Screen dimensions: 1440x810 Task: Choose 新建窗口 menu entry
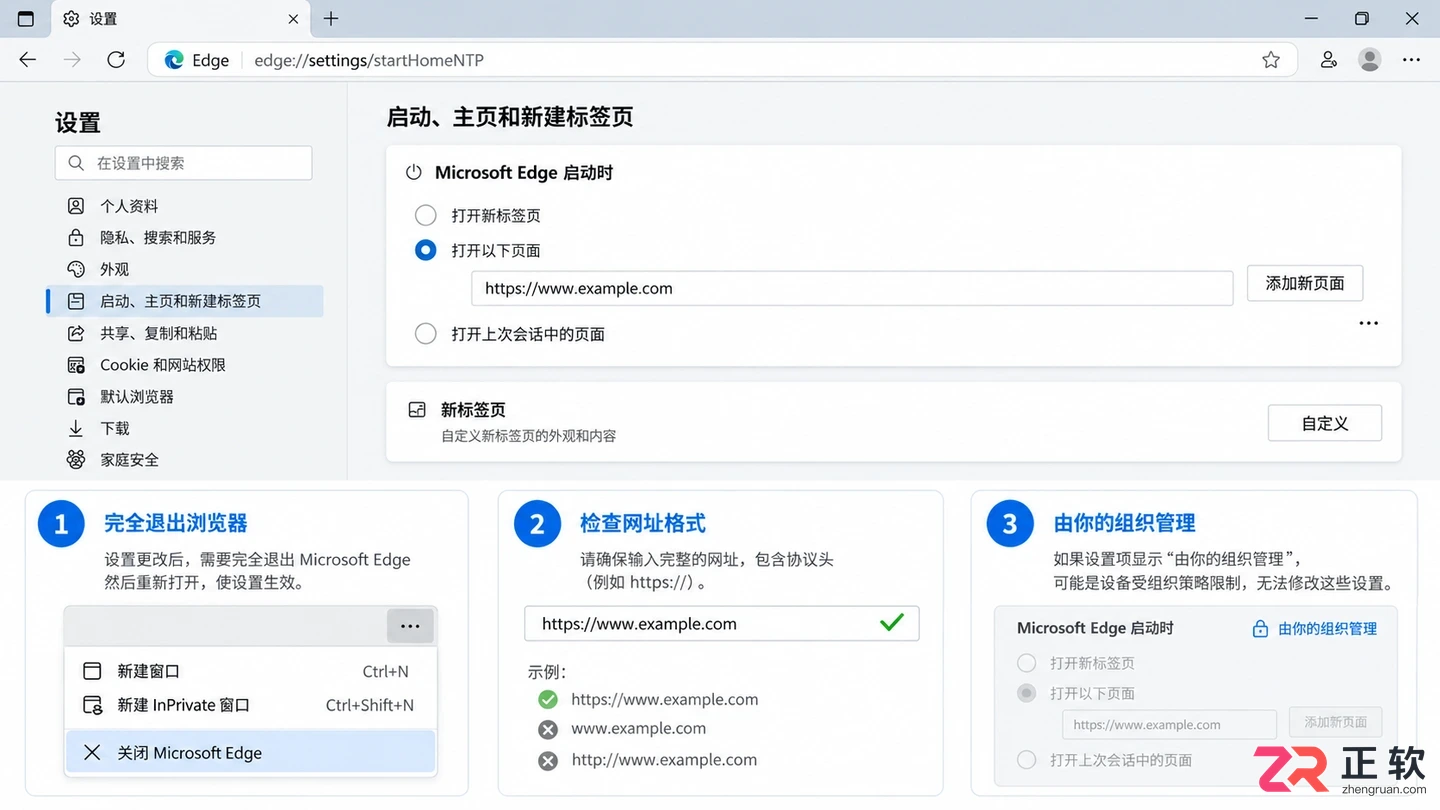250,671
